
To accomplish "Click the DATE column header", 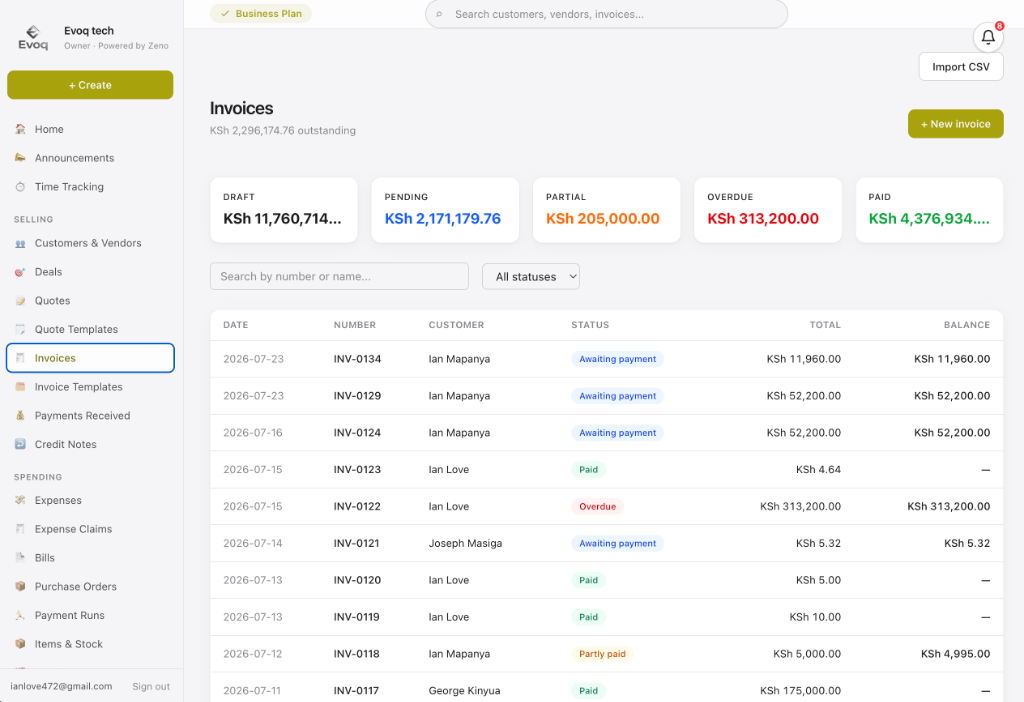I will [x=236, y=325].
